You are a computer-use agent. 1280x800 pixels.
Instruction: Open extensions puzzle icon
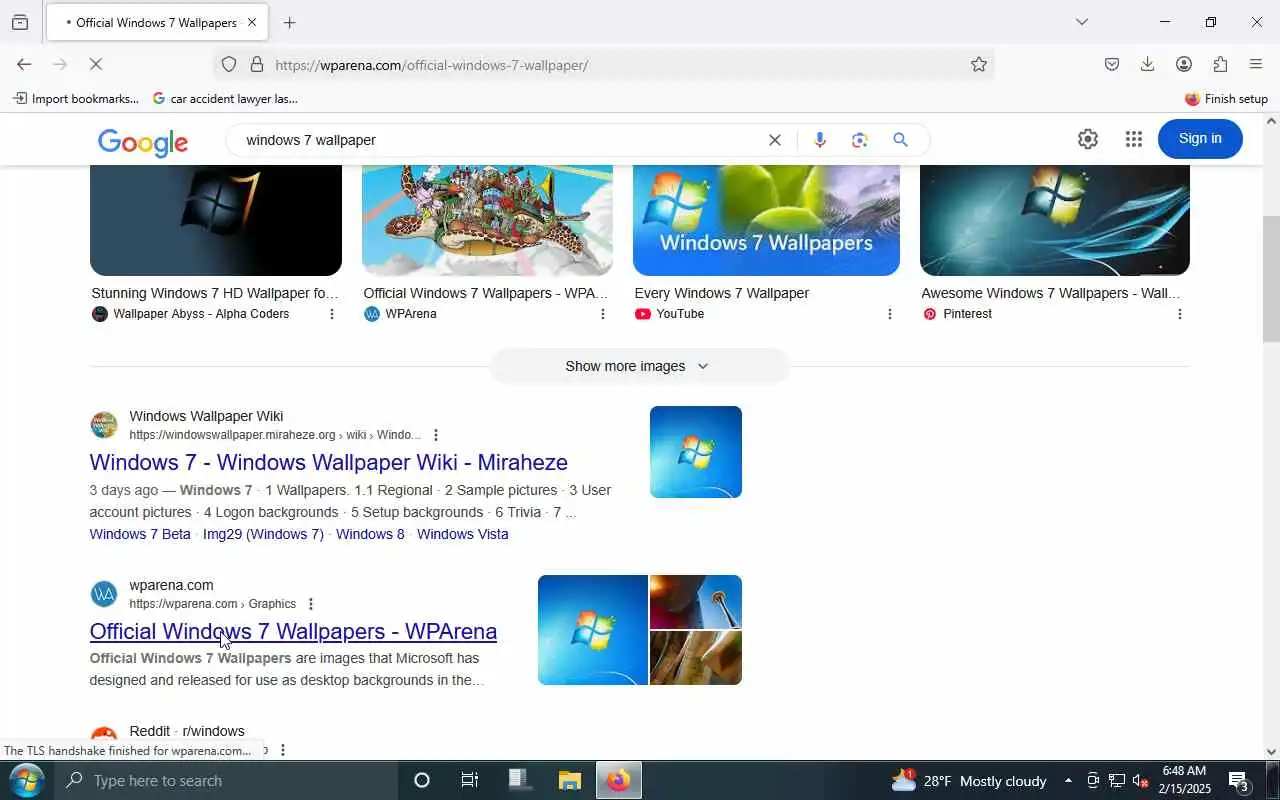point(1220,65)
